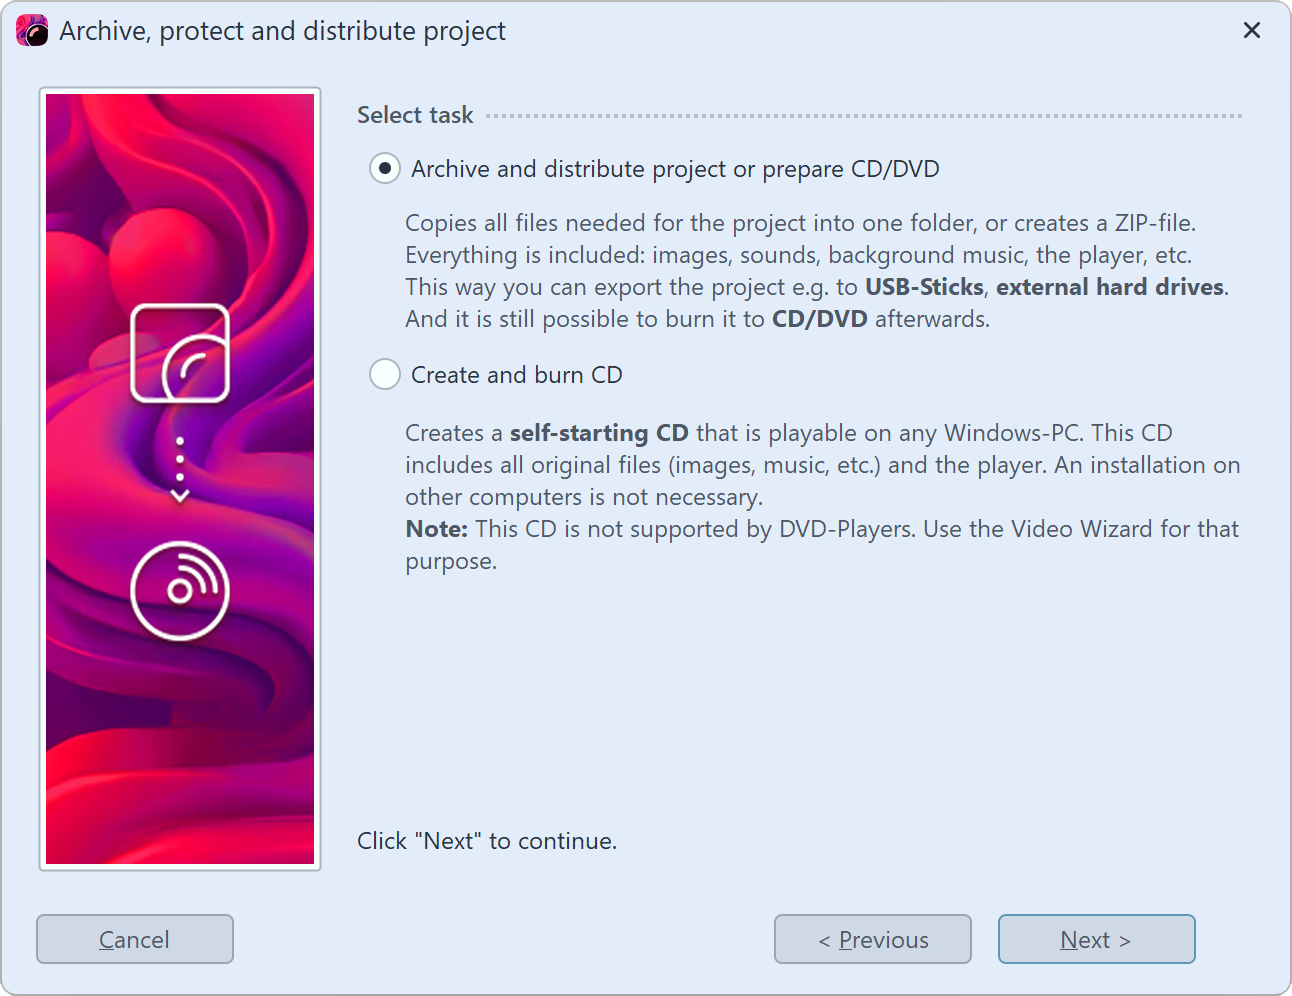Viewport: 1292px width, 996px height.
Task: Click the "Archive and distribute project or prepare CD/DVD" label
Action: tap(675, 169)
